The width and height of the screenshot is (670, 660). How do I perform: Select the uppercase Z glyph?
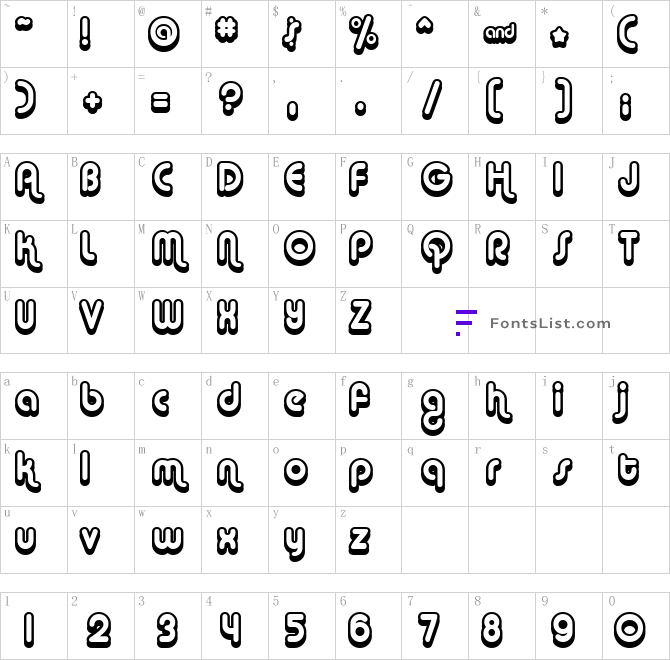click(x=360, y=317)
